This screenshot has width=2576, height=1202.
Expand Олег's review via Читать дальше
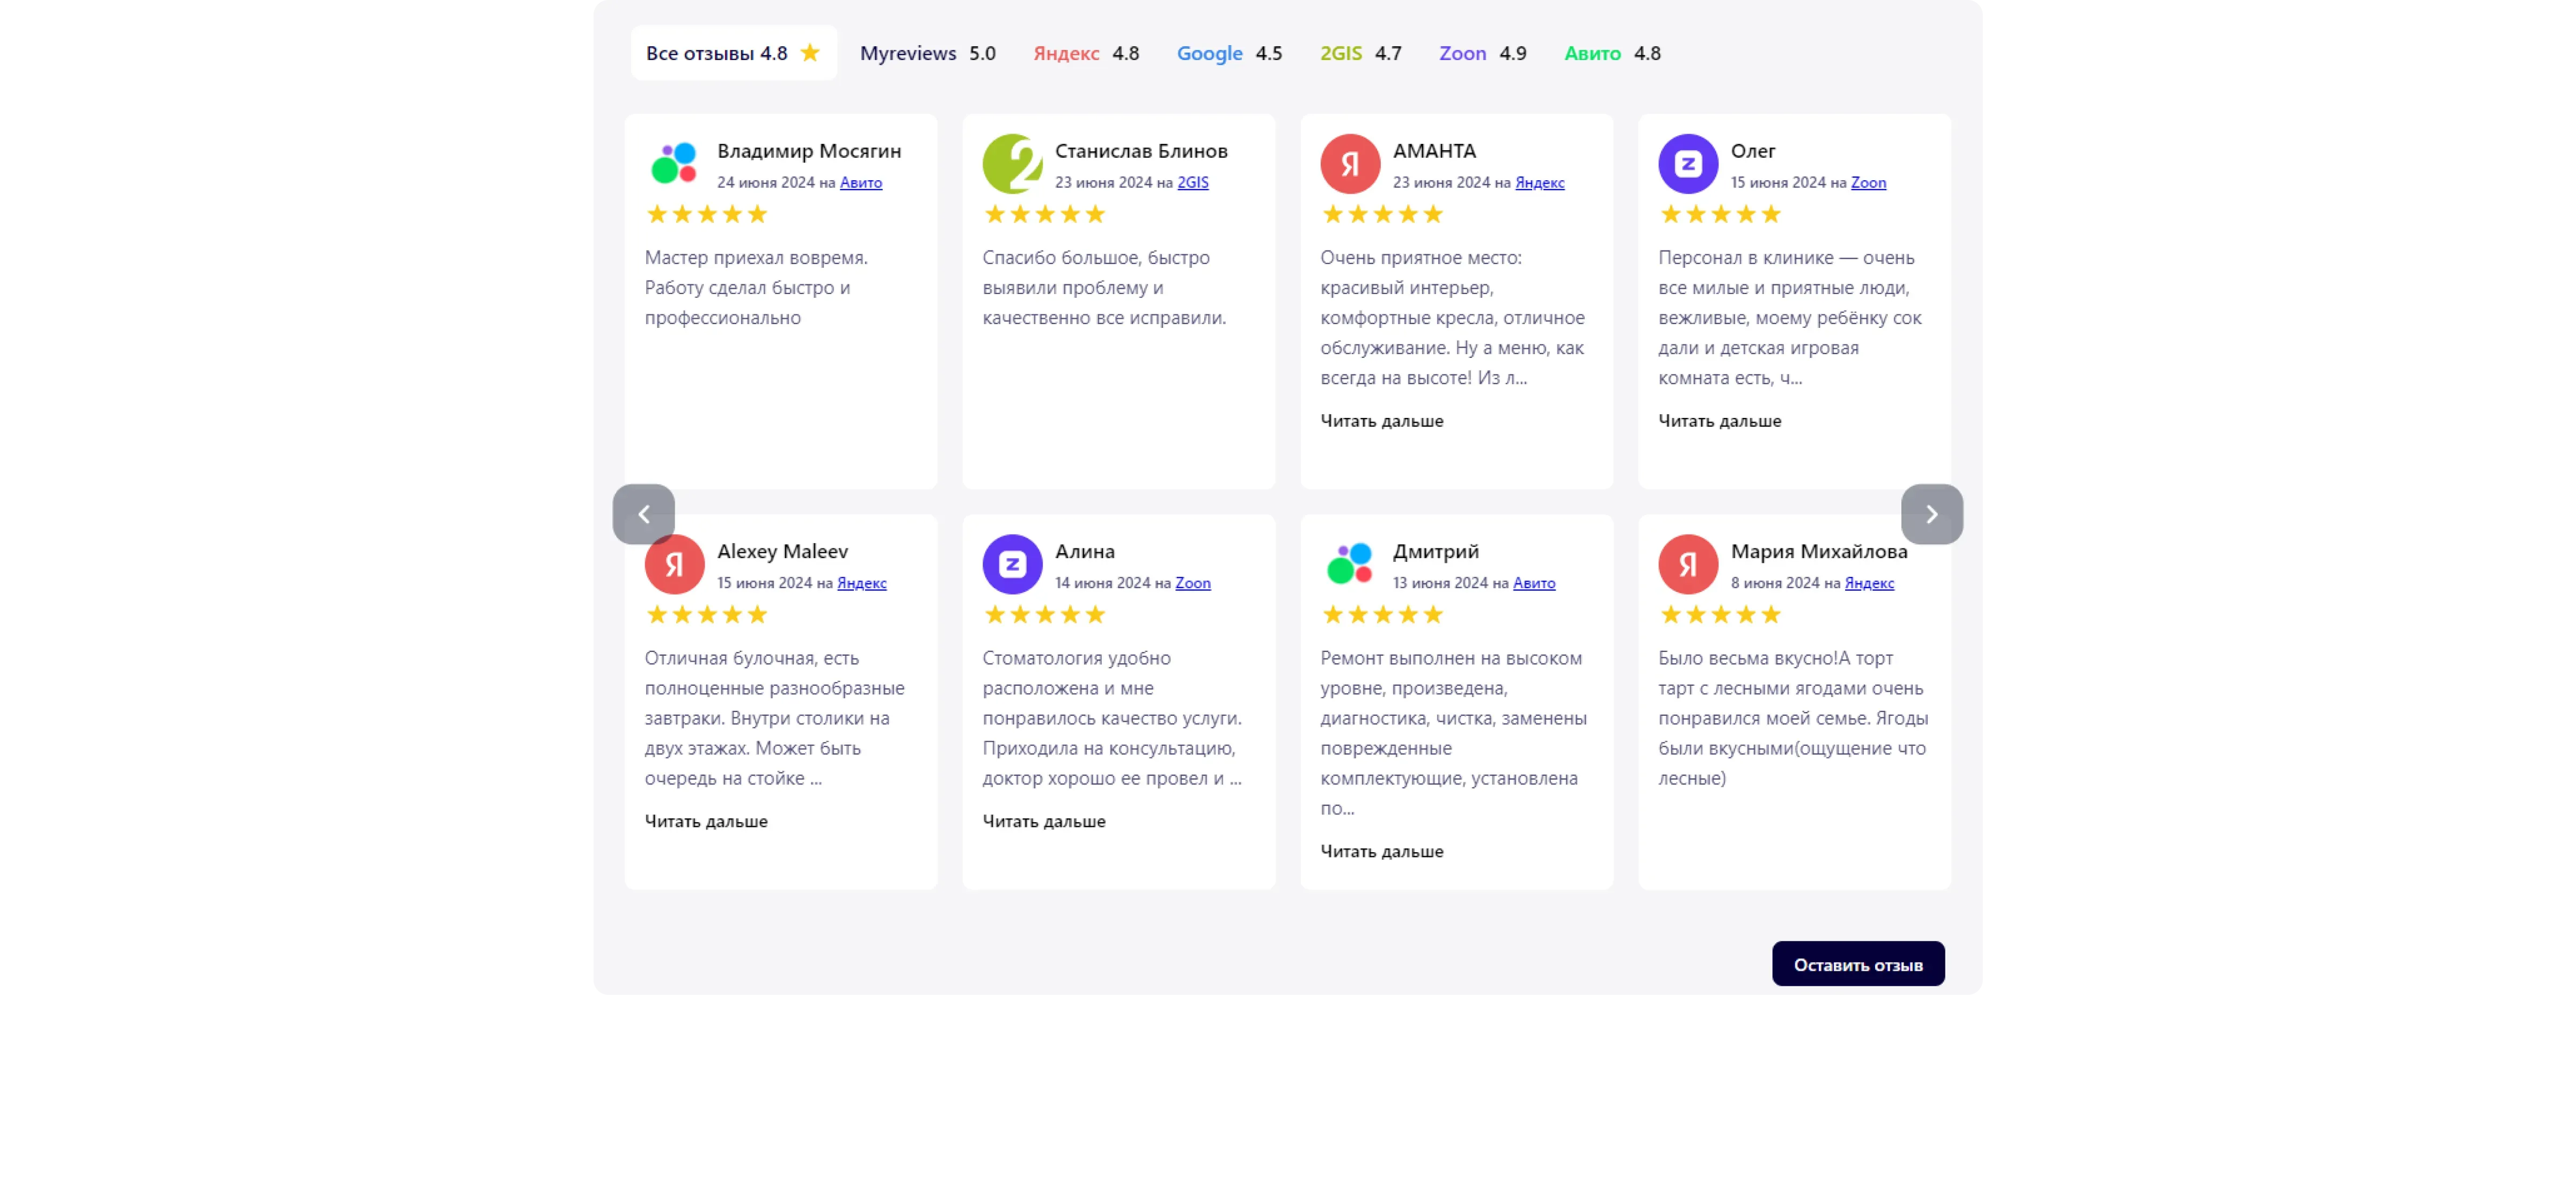point(1719,421)
